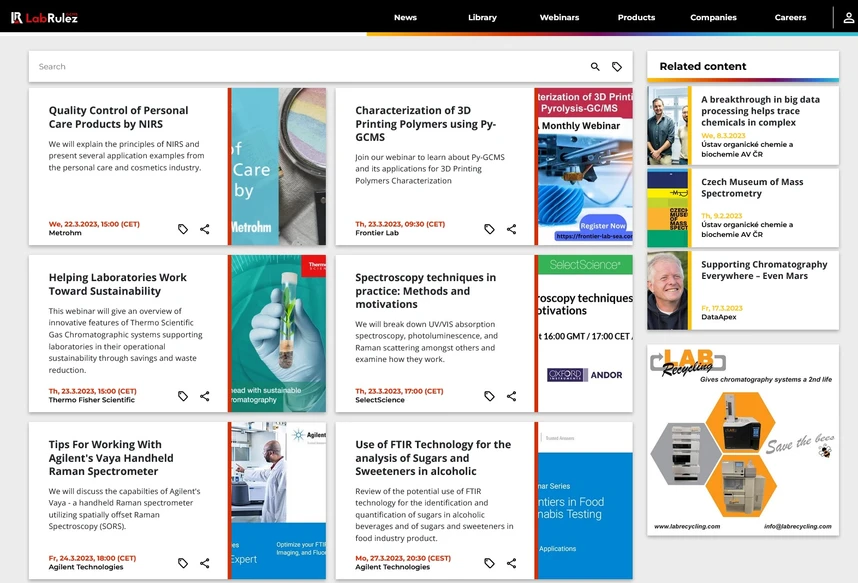This screenshot has height=583, width=858.
Task: Click the tag filter icon in search bar
Action: 617,67
